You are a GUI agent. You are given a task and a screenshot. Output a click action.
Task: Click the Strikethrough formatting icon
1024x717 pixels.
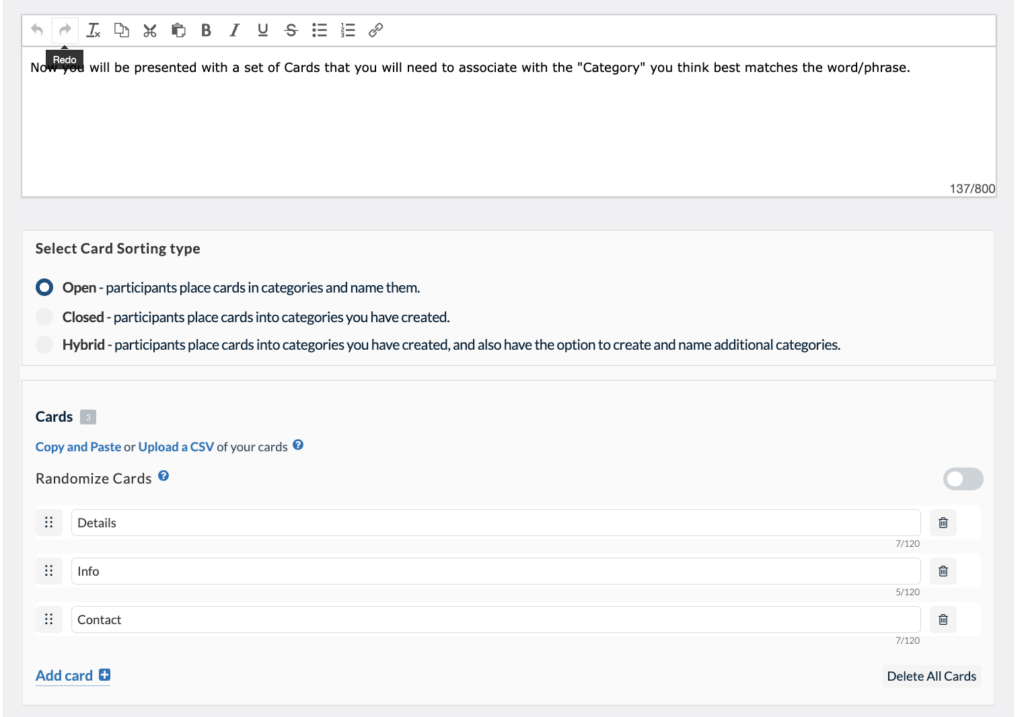coord(291,29)
